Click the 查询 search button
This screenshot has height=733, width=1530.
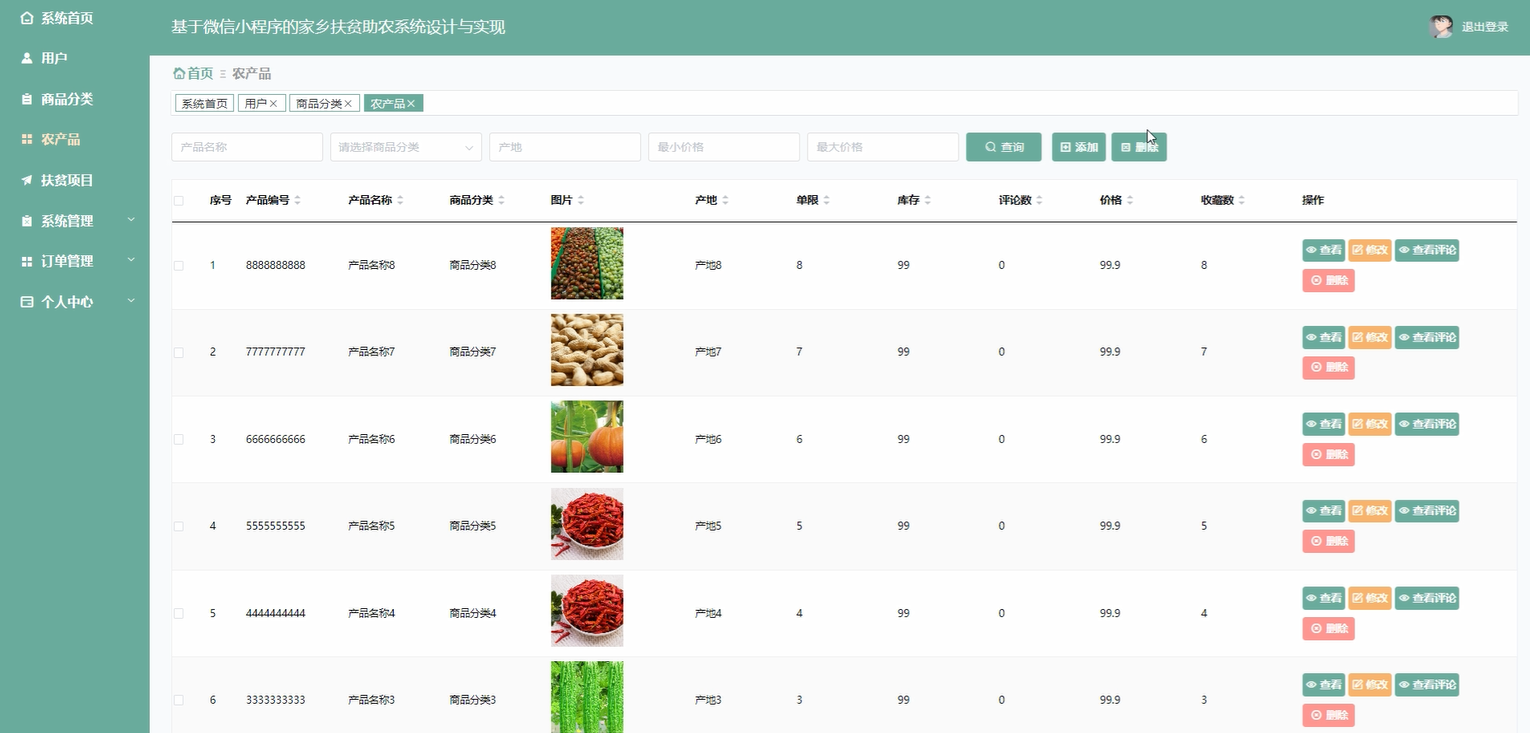(x=1004, y=147)
